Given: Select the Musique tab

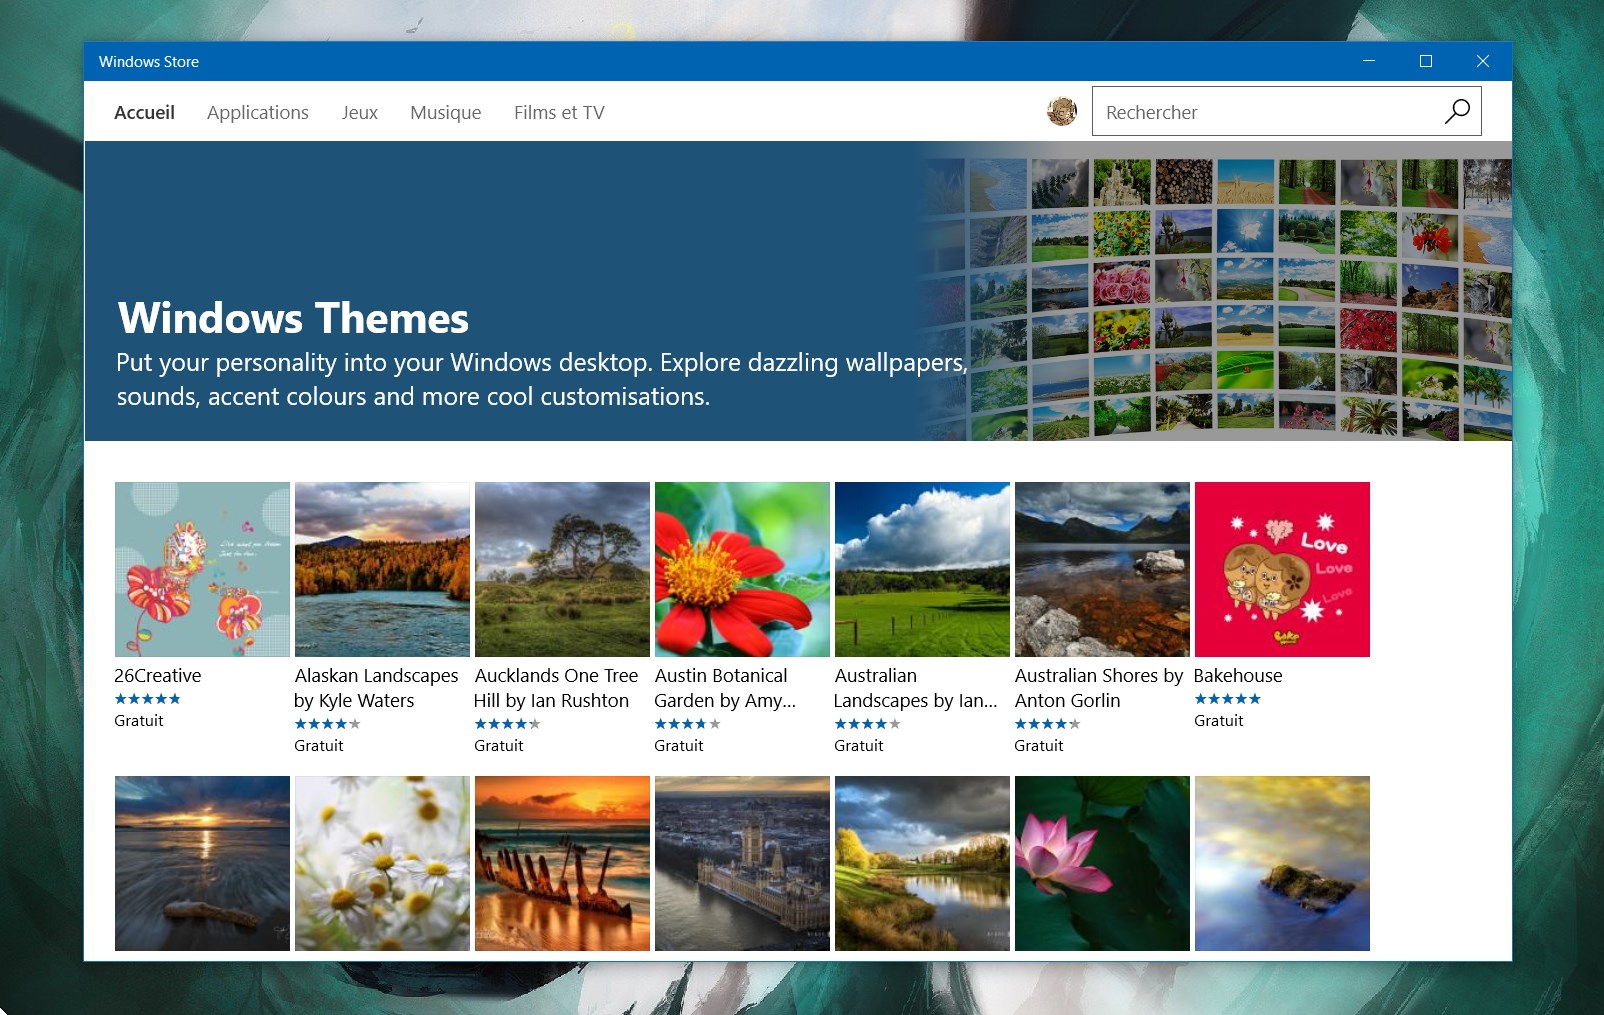Looking at the screenshot, I should [x=446, y=112].
